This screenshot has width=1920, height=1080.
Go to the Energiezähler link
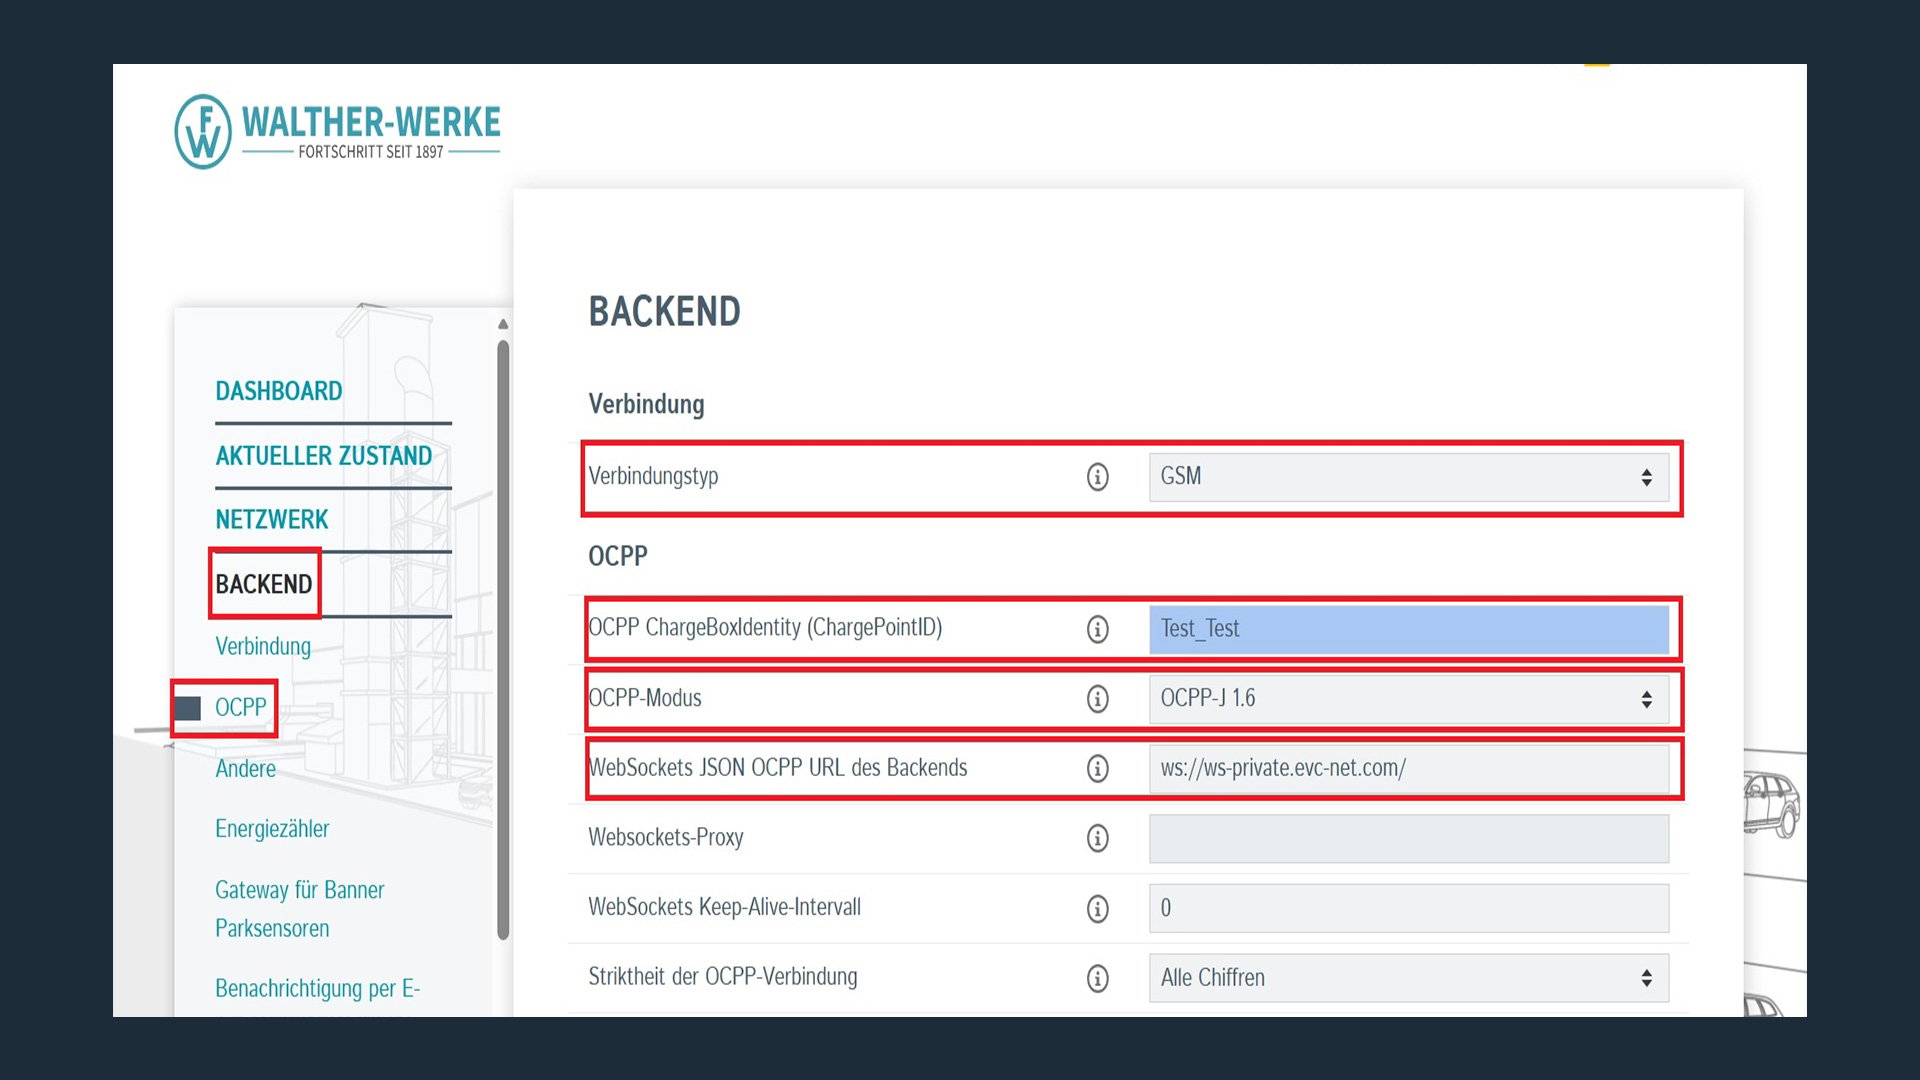pos(272,829)
